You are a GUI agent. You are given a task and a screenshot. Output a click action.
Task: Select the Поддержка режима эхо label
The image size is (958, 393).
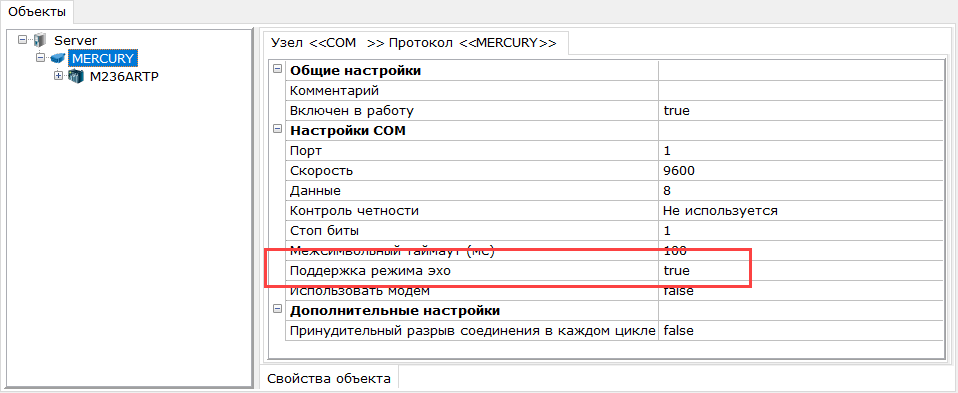coord(370,271)
